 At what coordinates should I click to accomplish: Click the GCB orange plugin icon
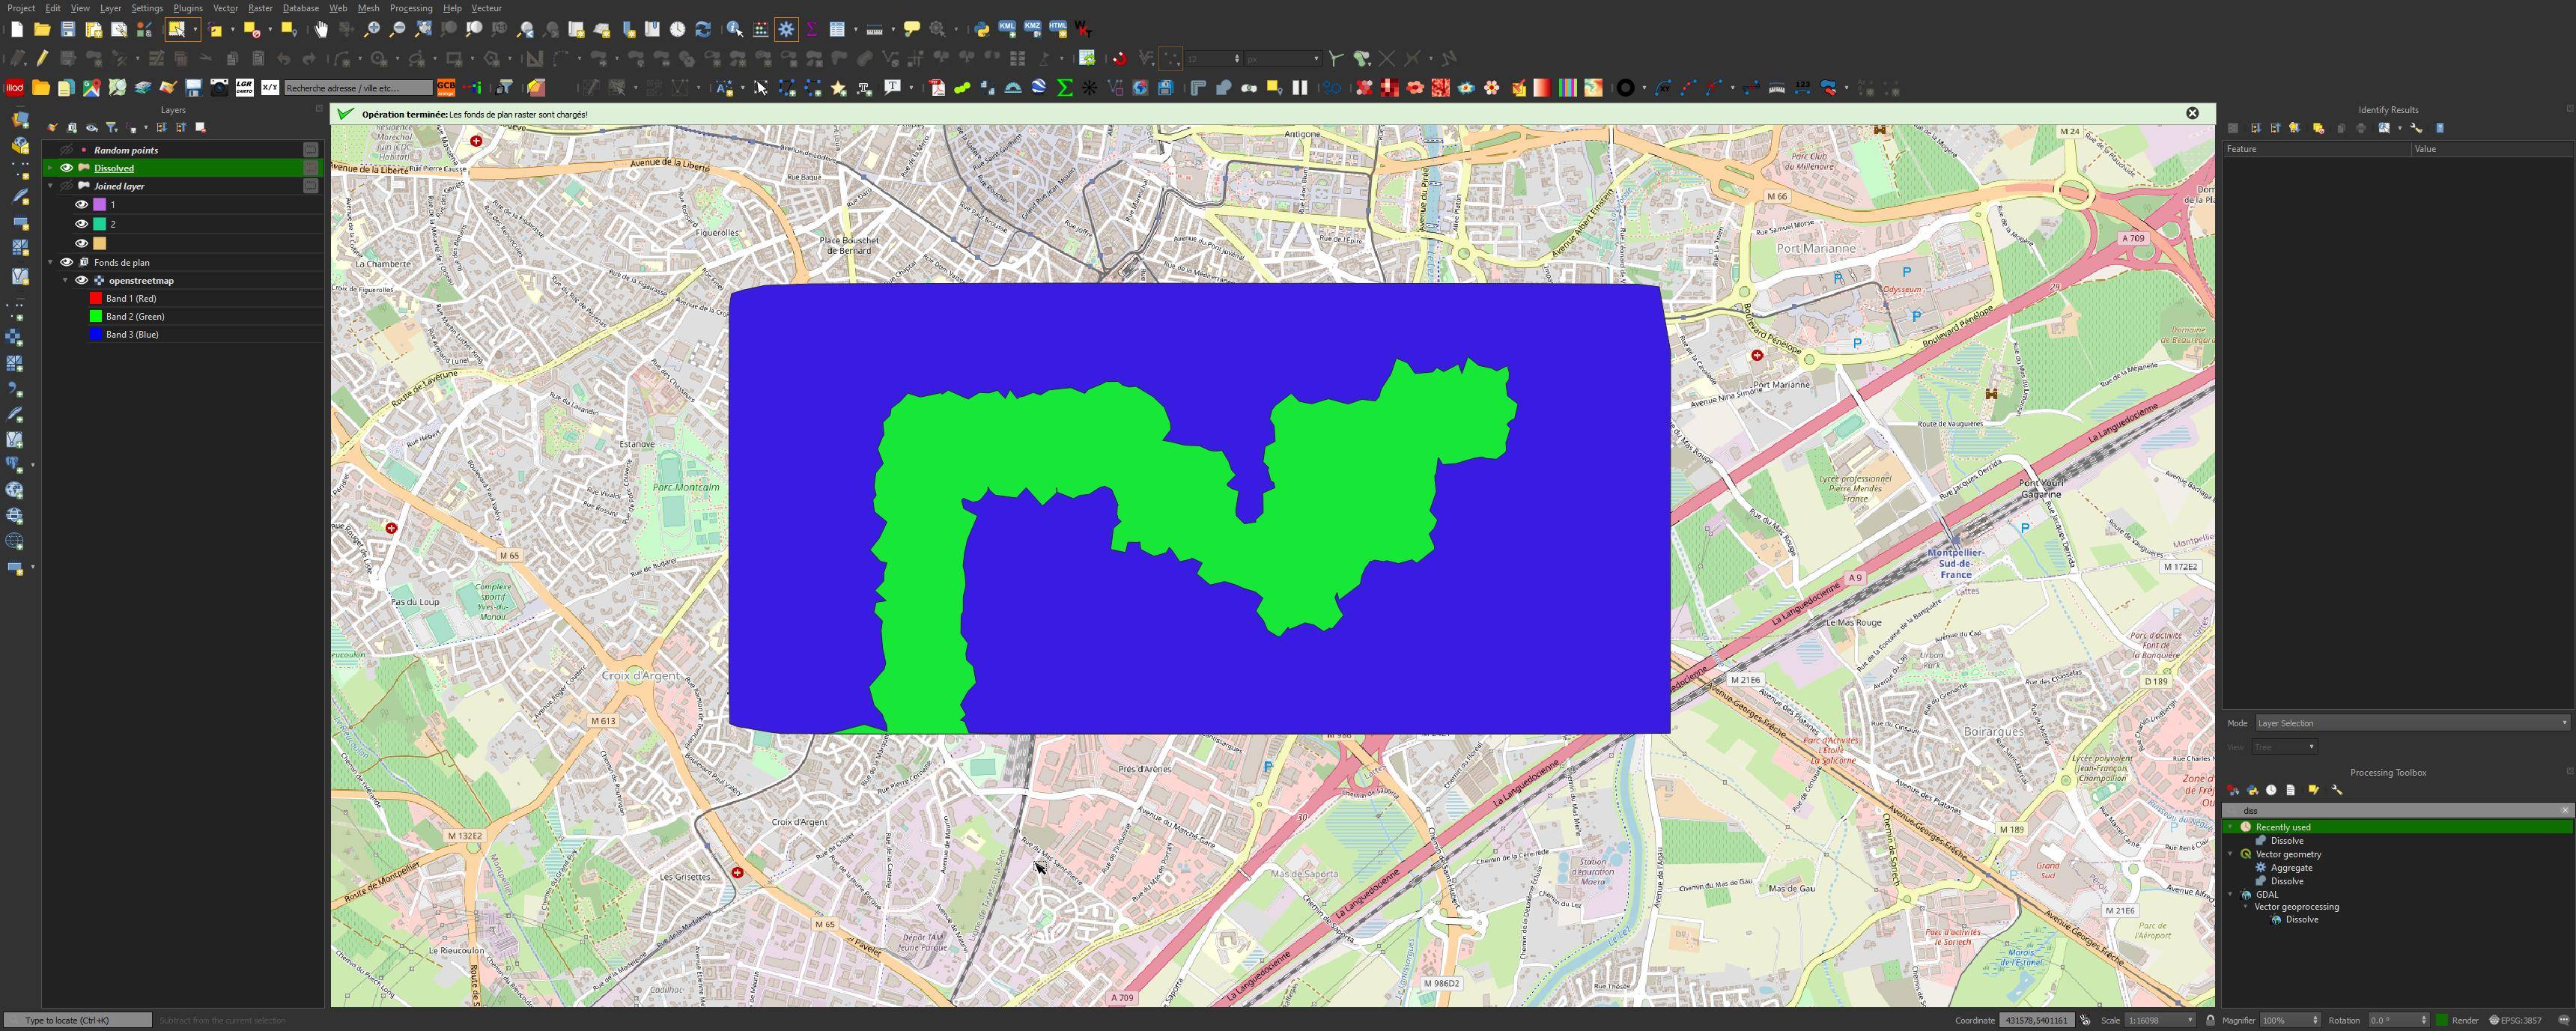[x=446, y=88]
